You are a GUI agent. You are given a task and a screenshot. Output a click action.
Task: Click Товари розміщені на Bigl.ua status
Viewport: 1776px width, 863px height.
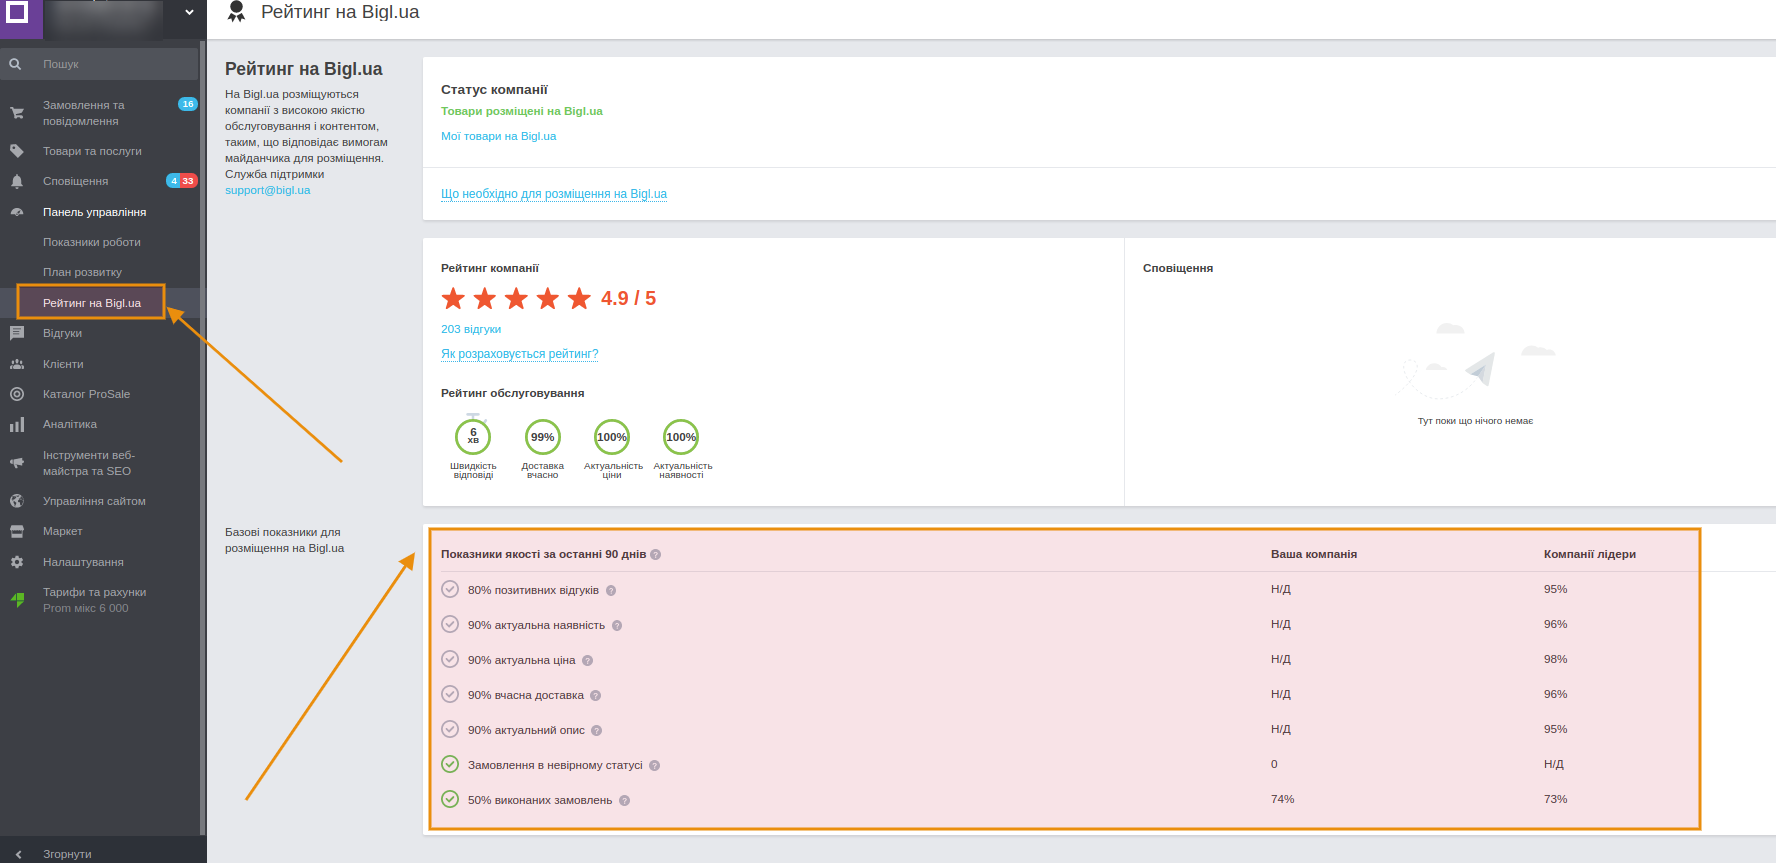tap(522, 111)
